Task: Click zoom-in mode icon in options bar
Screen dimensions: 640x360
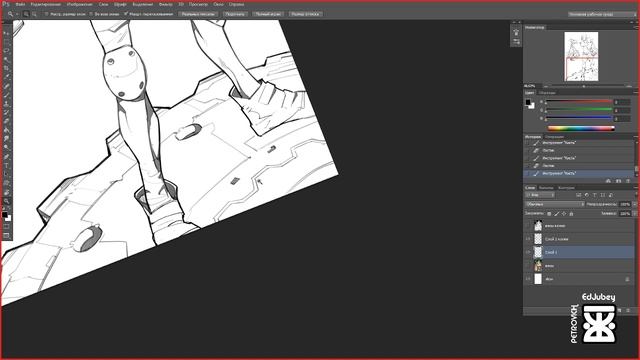Action: point(27,14)
